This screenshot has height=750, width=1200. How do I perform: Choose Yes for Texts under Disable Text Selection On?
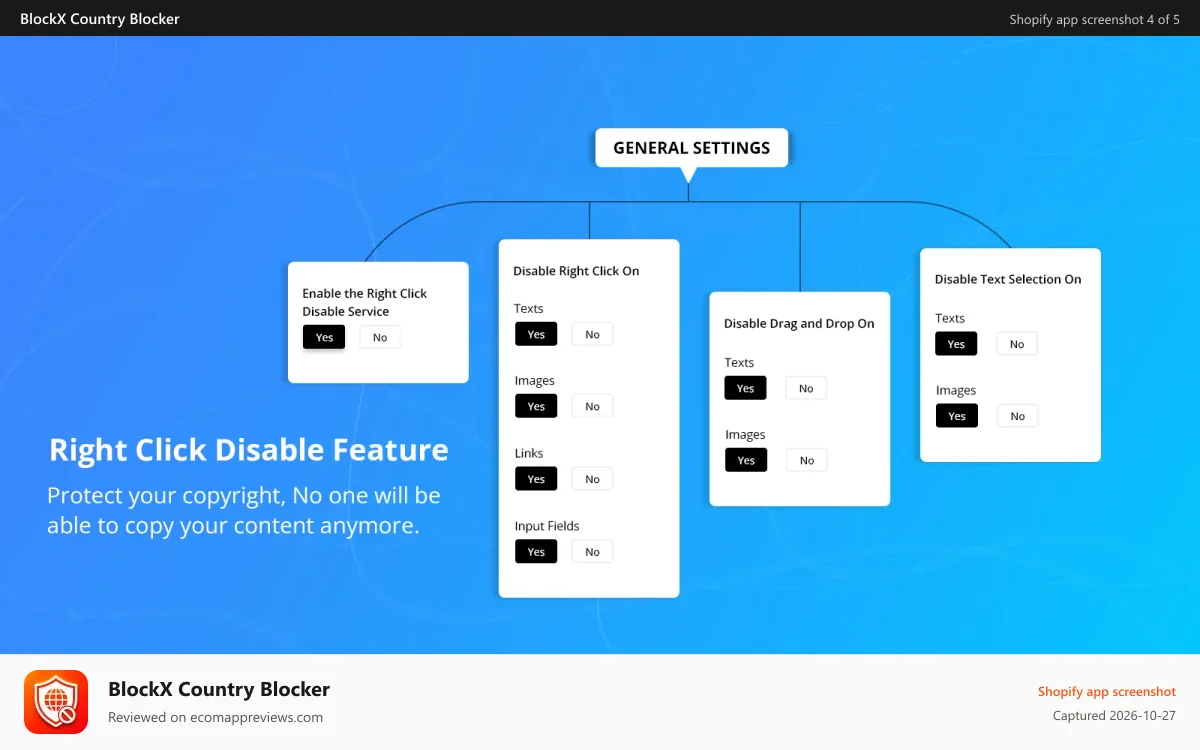[x=957, y=344]
